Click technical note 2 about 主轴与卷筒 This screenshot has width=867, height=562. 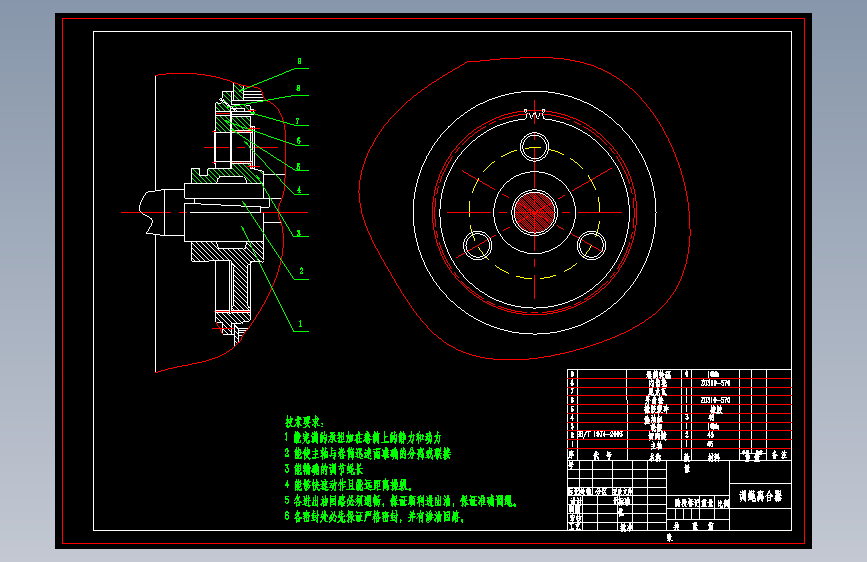(x=368, y=454)
